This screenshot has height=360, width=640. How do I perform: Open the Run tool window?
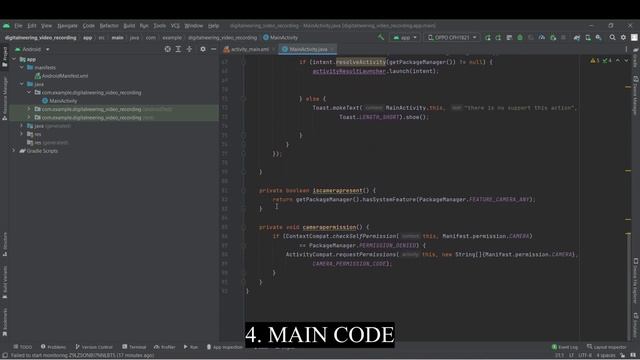tap(191, 347)
